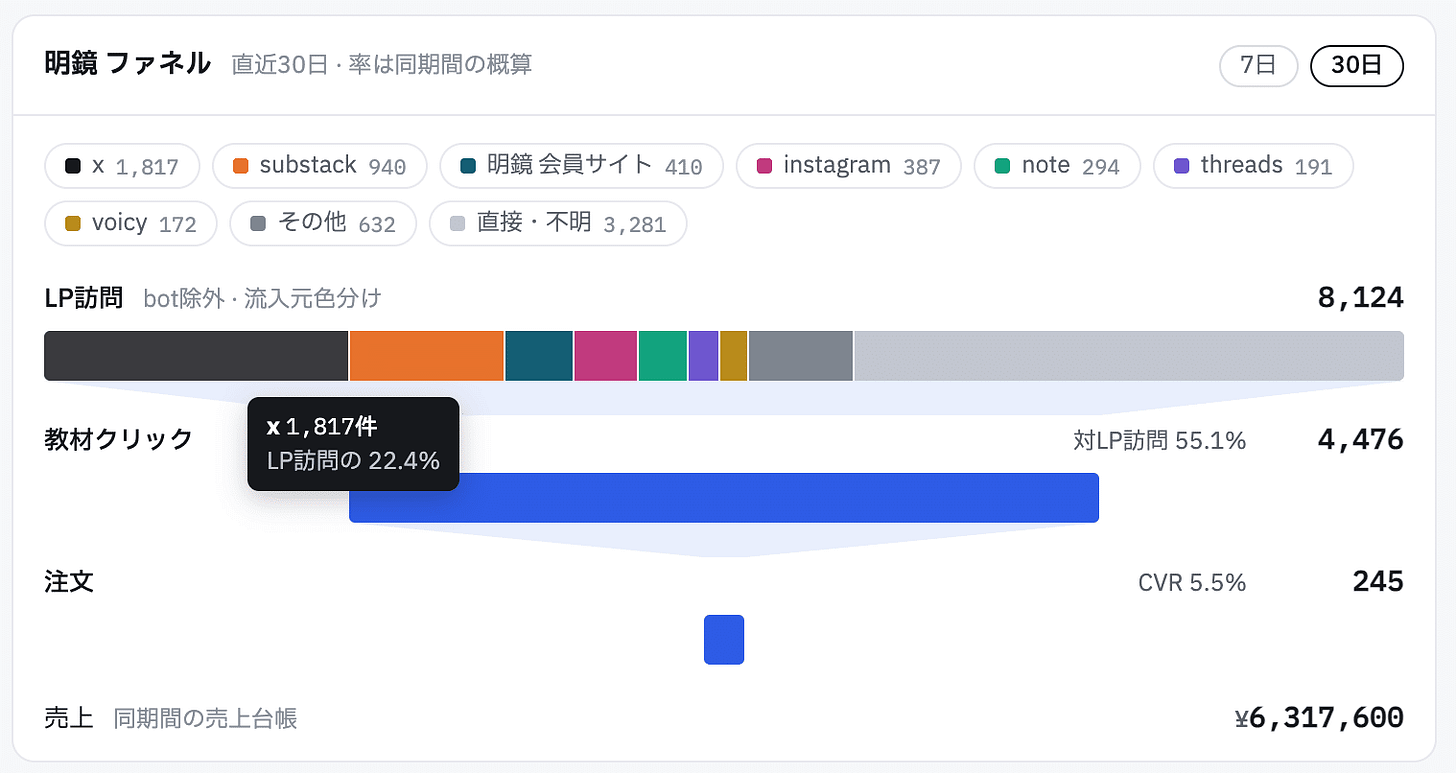This screenshot has width=1456, height=773.
Task: Toggle the voicy source chip
Action: click(131, 223)
